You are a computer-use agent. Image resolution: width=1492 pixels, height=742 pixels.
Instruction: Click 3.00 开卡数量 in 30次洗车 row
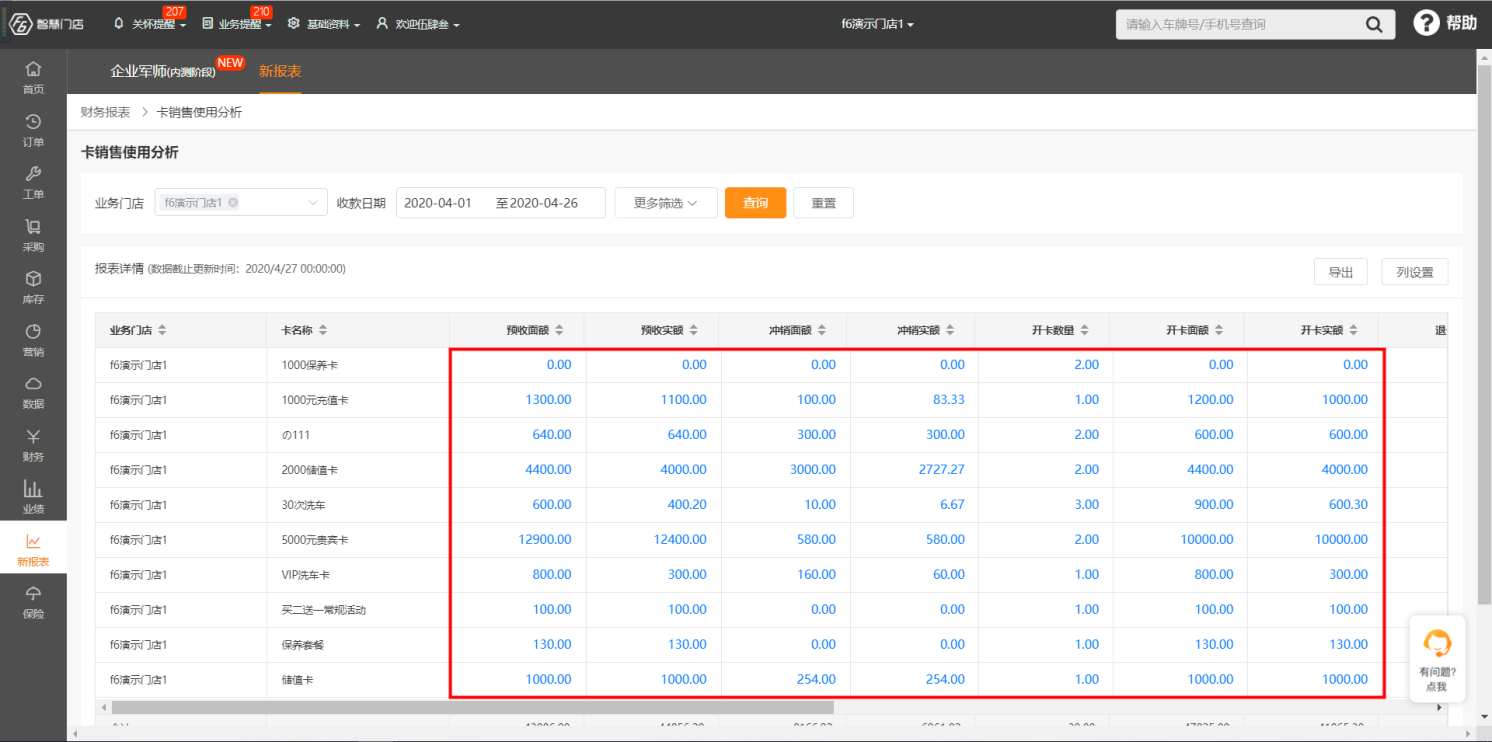click(x=1087, y=505)
